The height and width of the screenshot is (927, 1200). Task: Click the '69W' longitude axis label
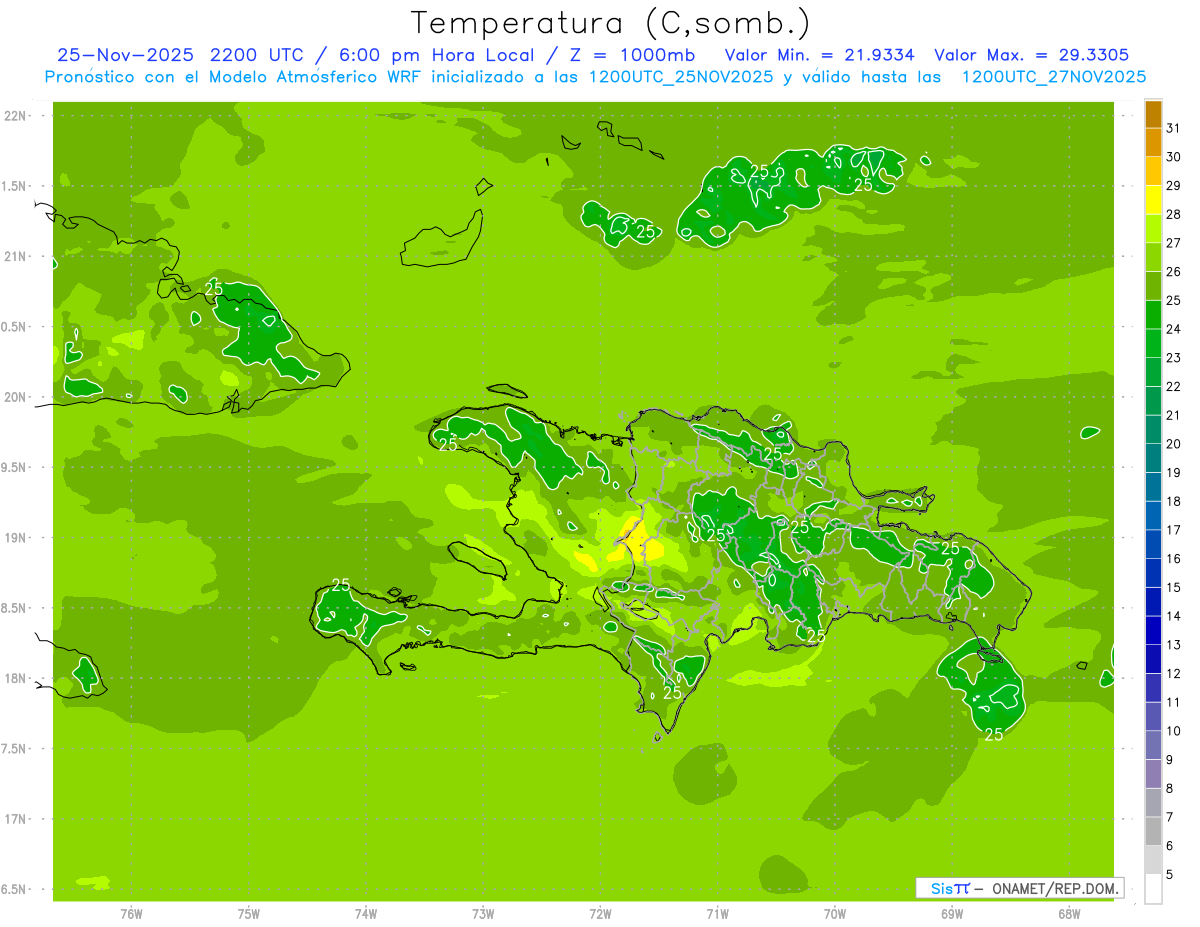tap(952, 914)
